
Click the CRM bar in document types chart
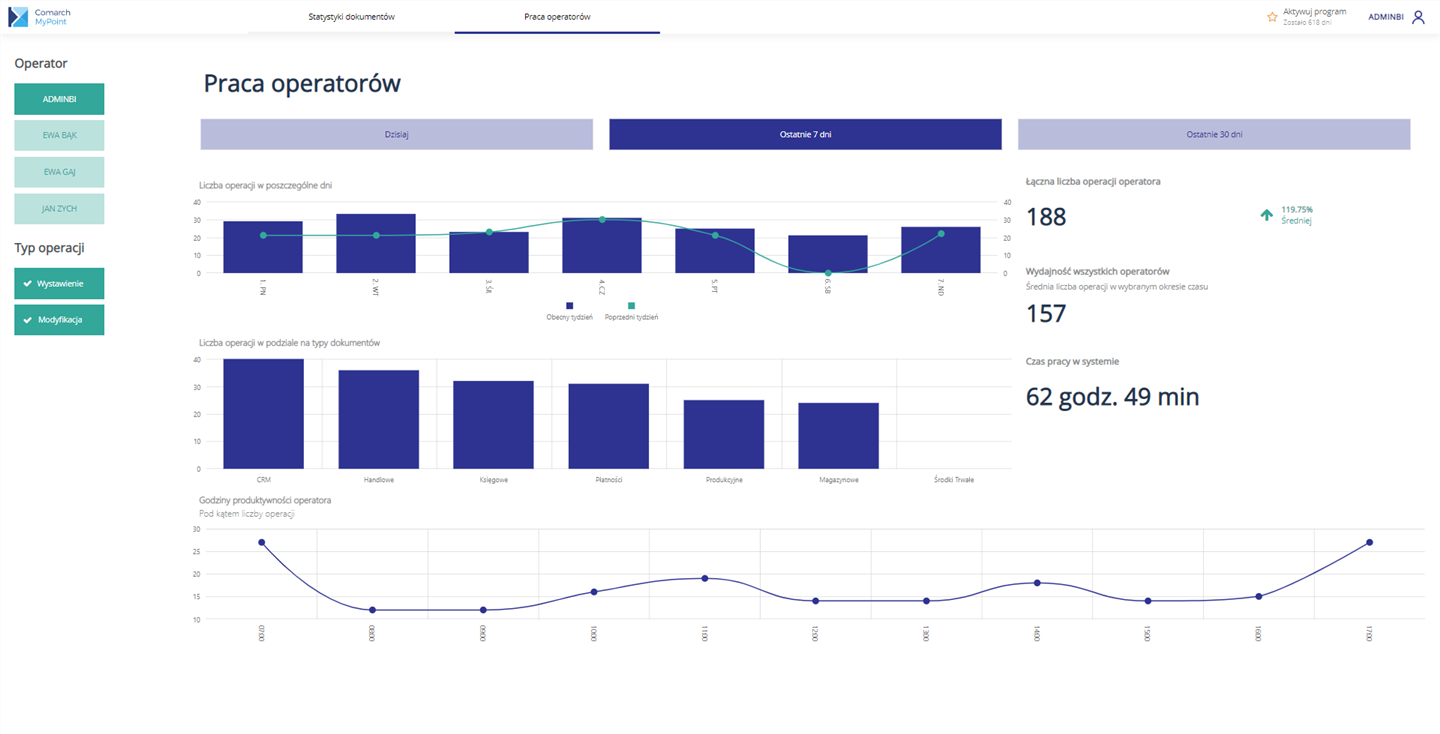coord(263,414)
